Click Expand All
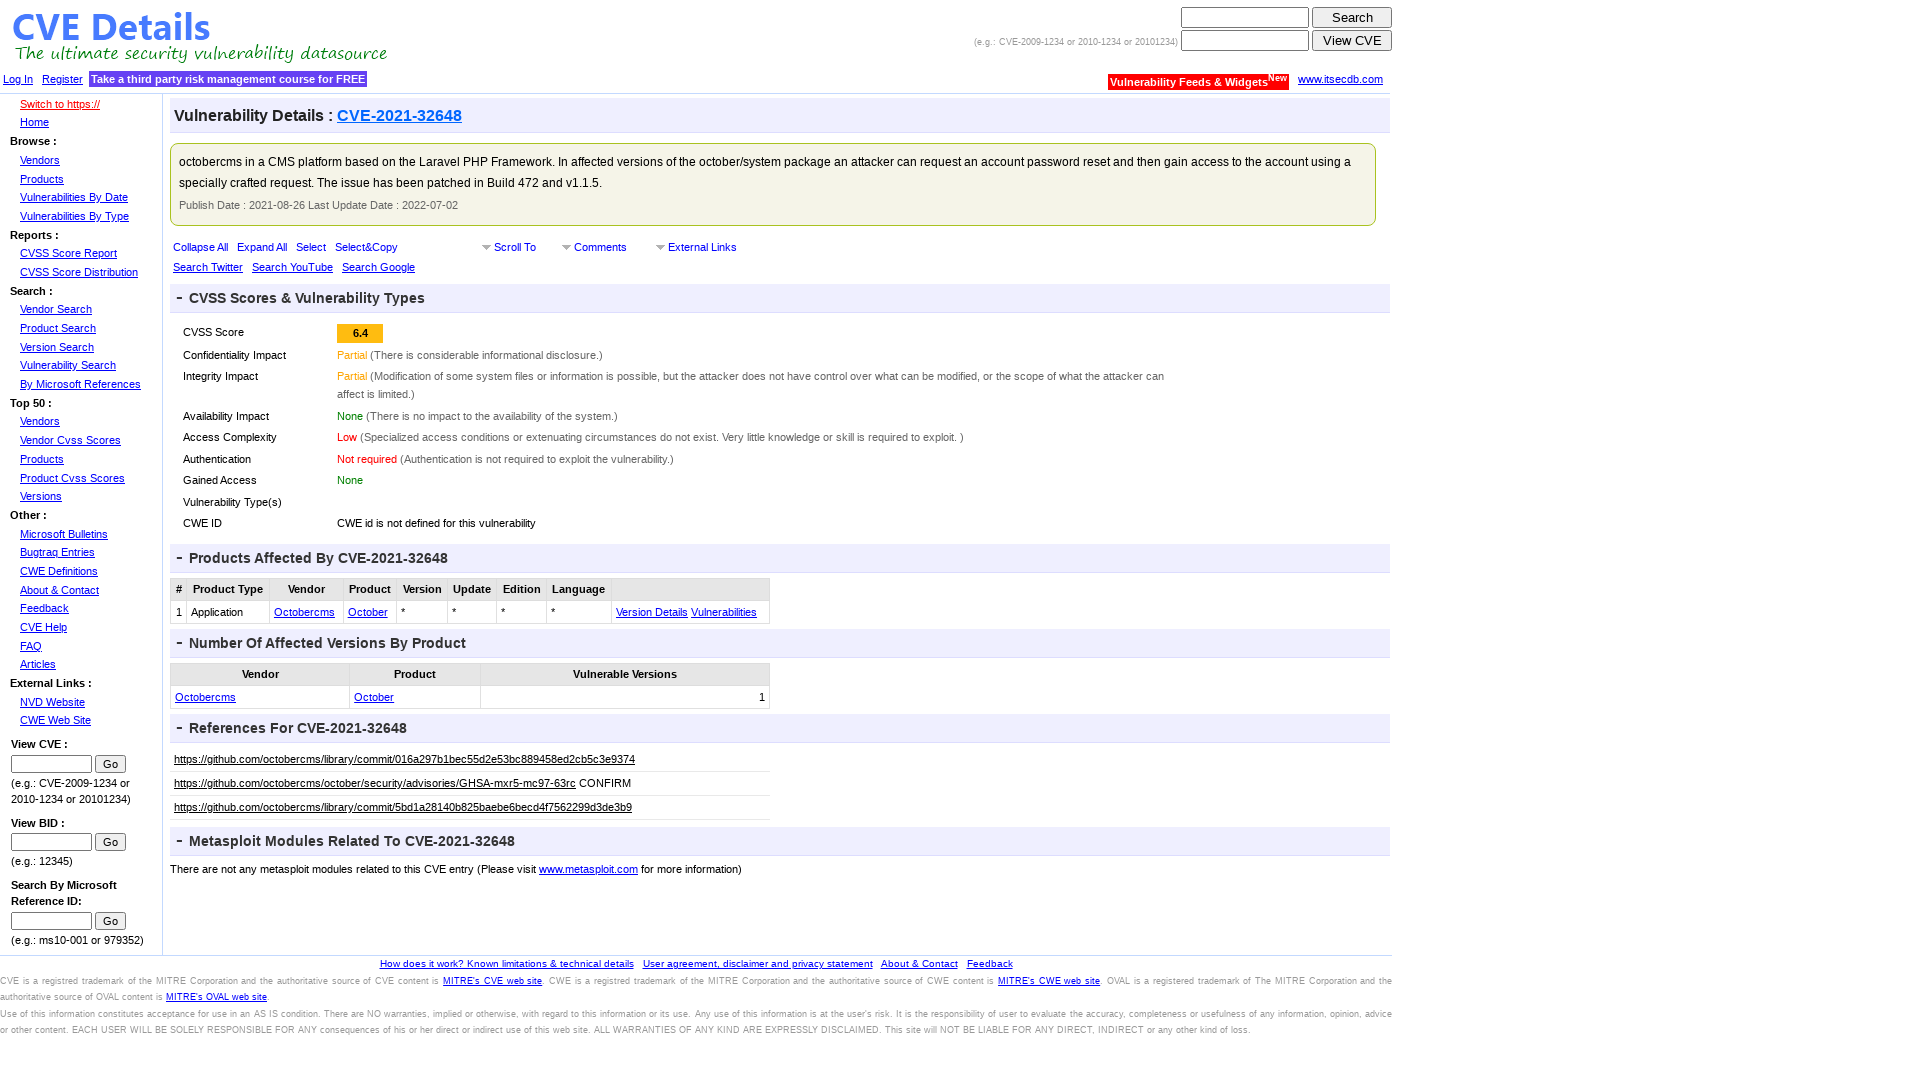 click(x=262, y=247)
